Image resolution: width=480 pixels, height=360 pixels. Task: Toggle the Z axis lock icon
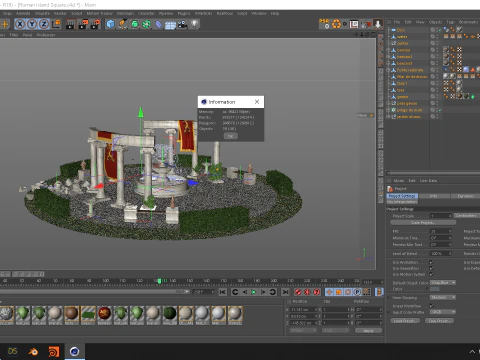pos(44,24)
